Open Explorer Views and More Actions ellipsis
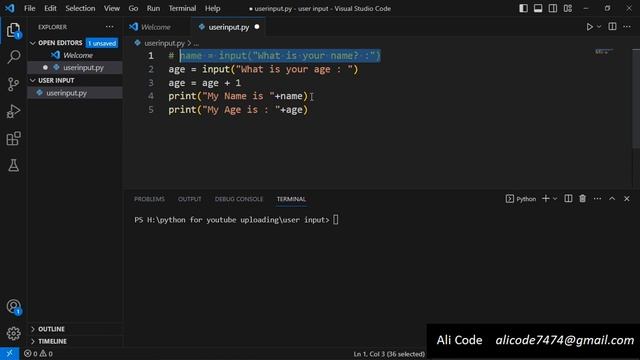 (109, 27)
